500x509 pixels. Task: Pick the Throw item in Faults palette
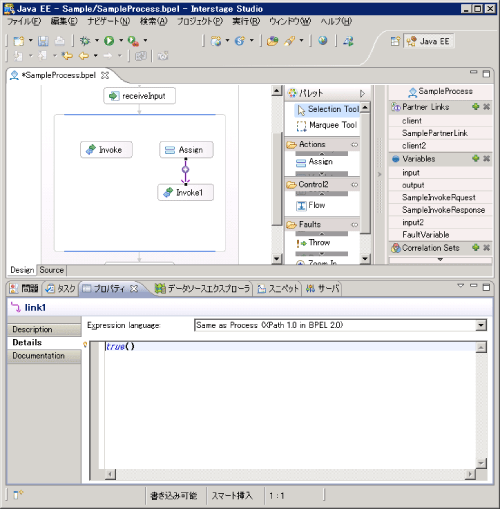(x=313, y=243)
